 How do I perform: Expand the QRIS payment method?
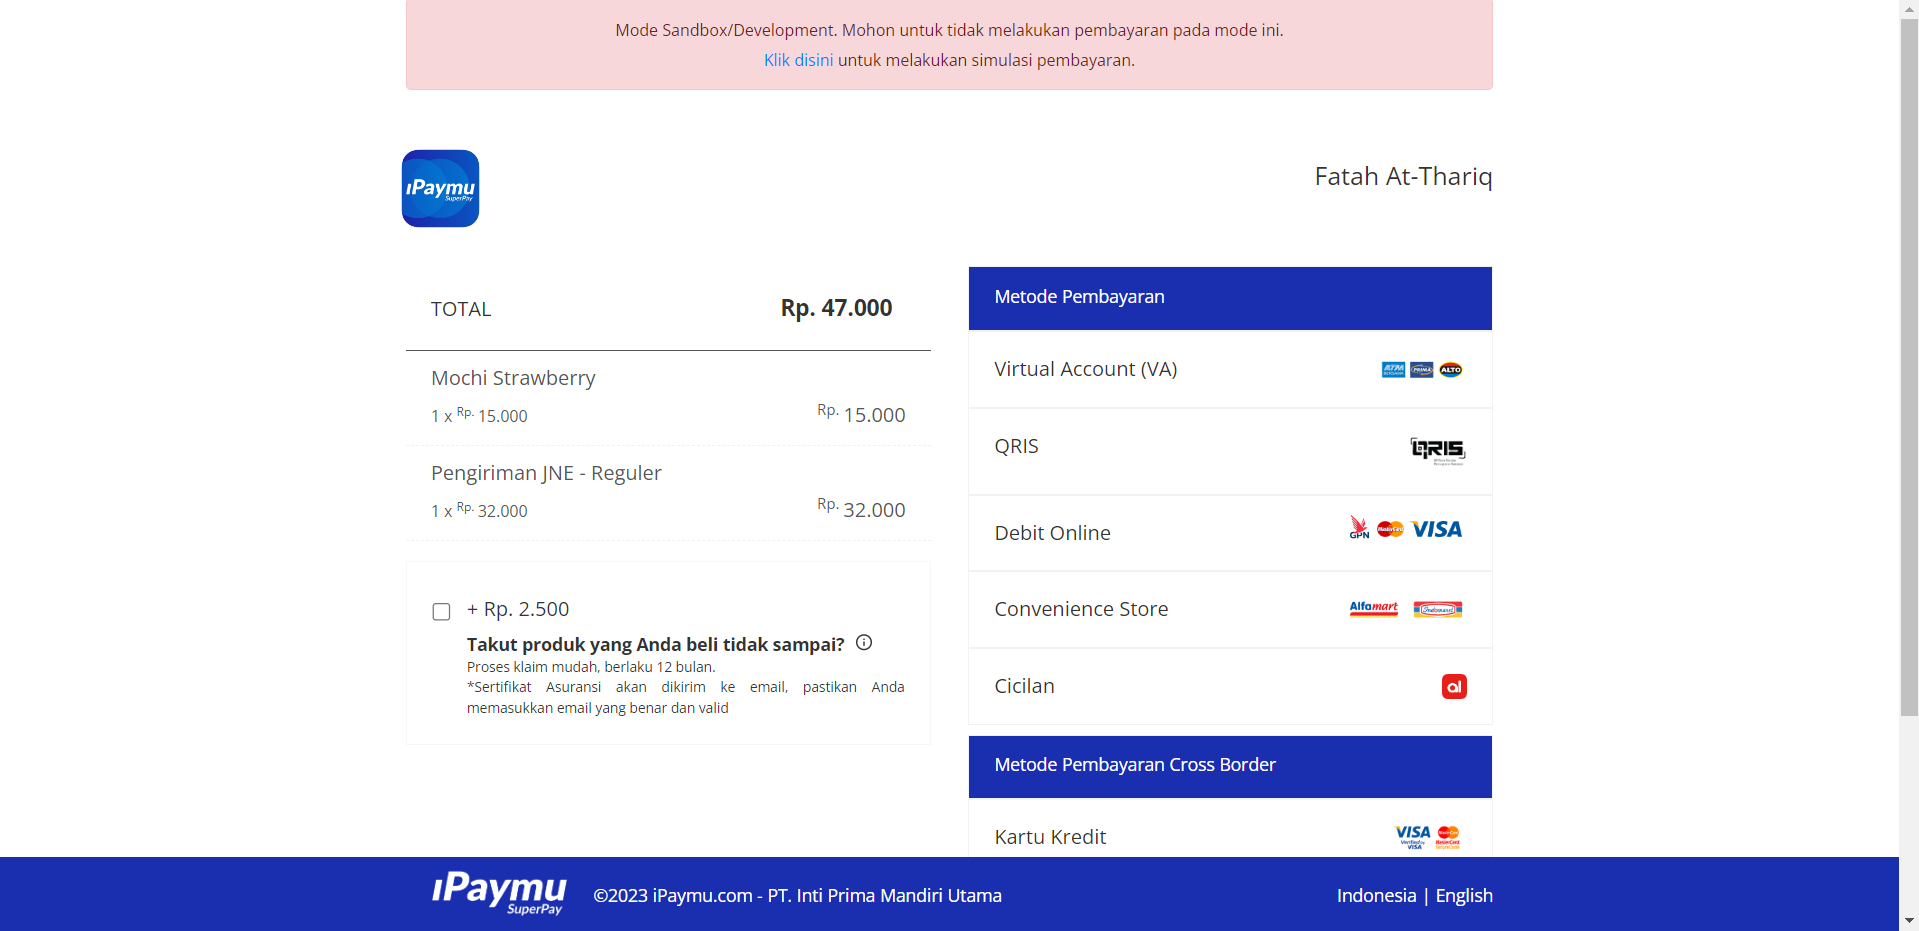tap(1016, 447)
